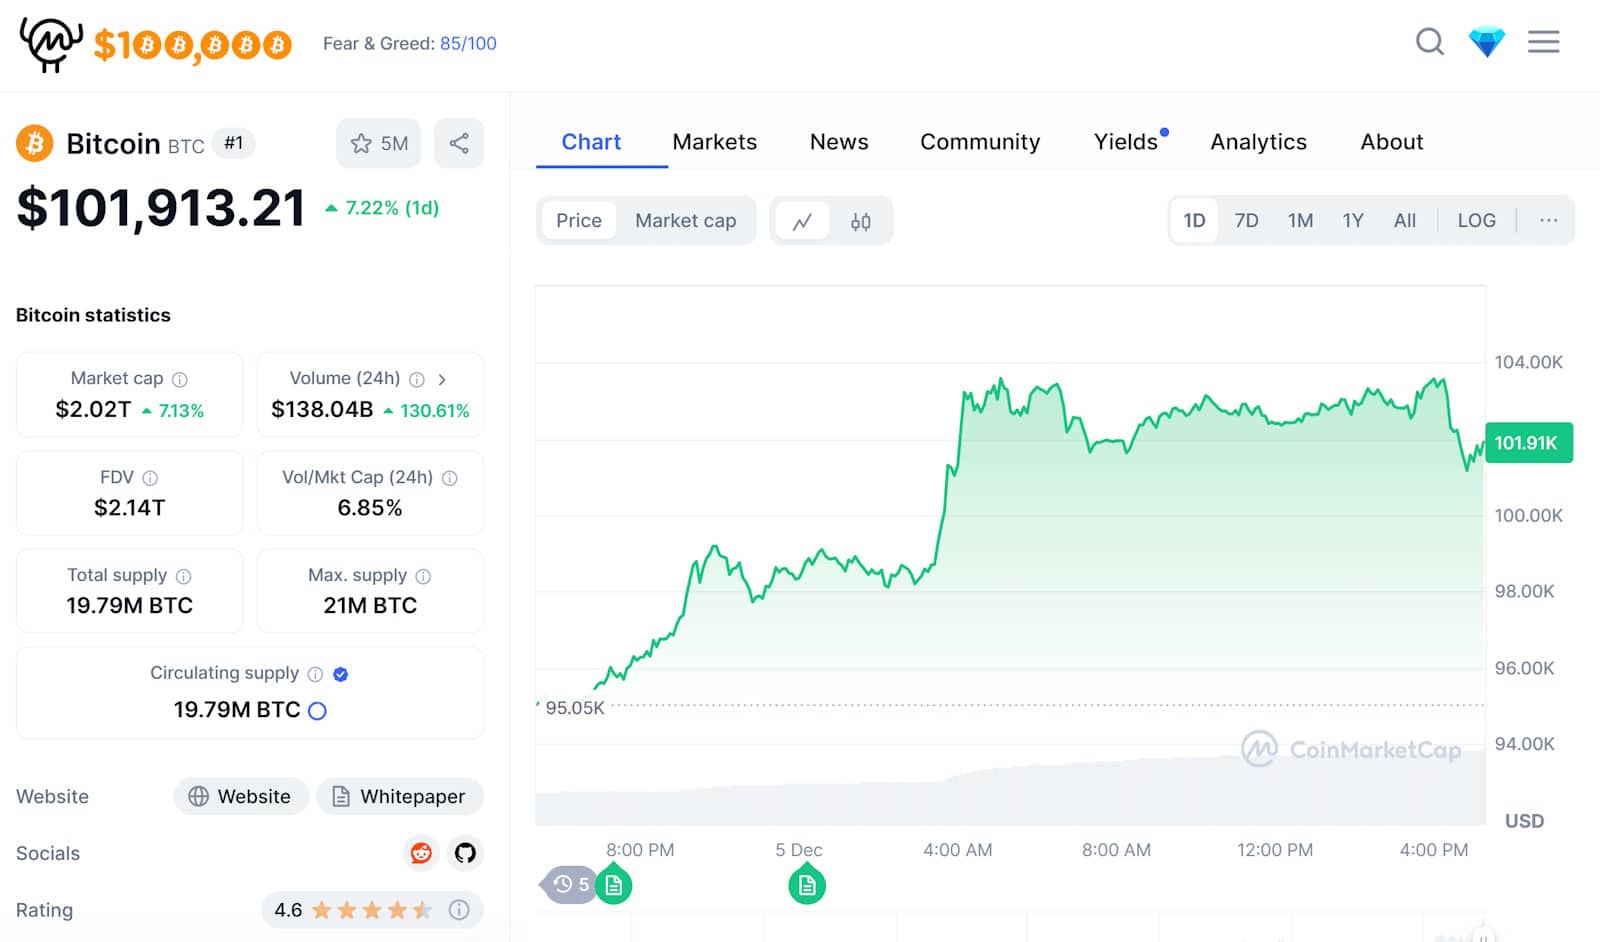The image size is (1600, 942).
Task: Add Bitcoin to watchlist via star icon
Action: (362, 143)
